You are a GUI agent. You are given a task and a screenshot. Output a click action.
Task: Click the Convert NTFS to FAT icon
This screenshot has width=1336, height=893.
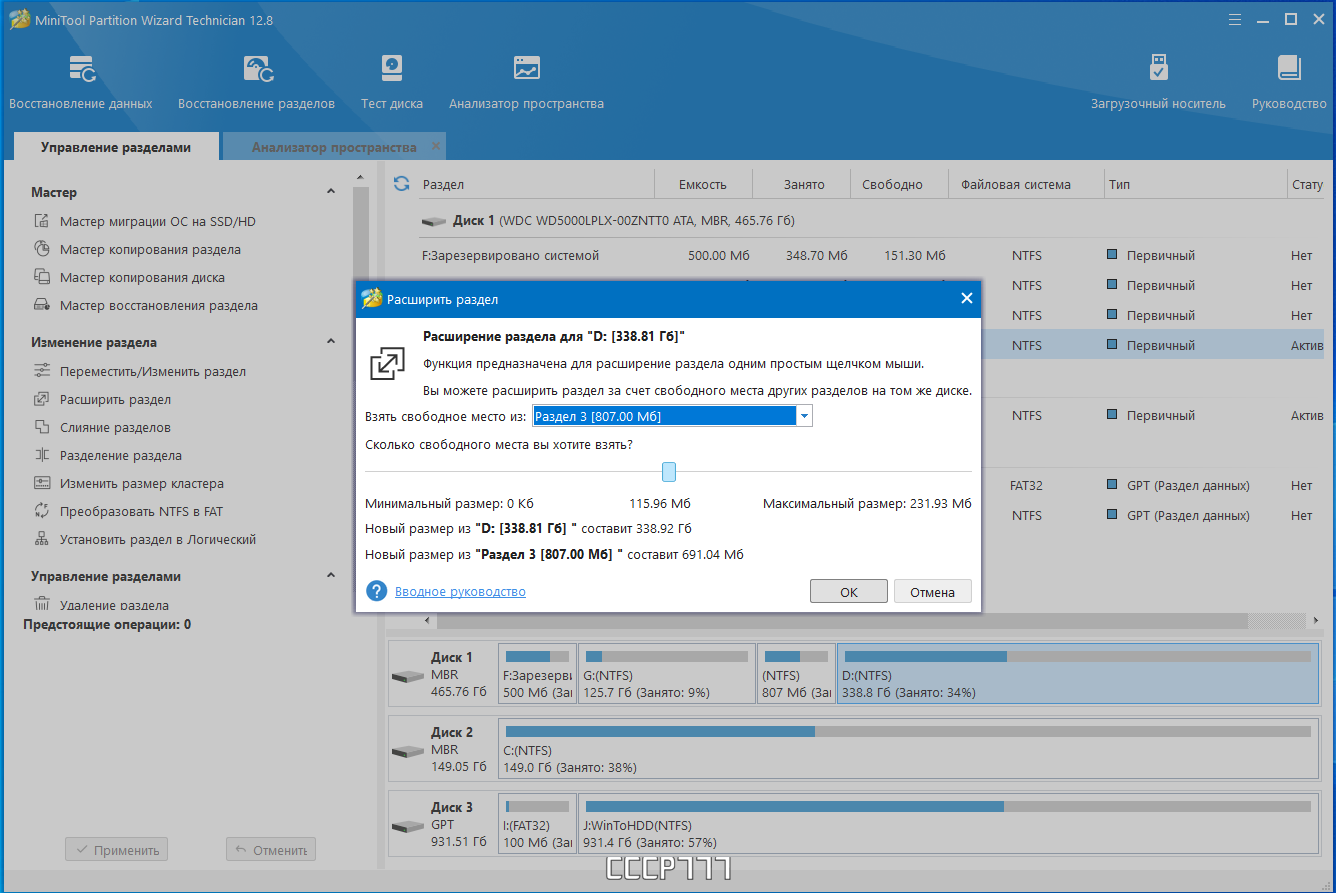point(42,511)
